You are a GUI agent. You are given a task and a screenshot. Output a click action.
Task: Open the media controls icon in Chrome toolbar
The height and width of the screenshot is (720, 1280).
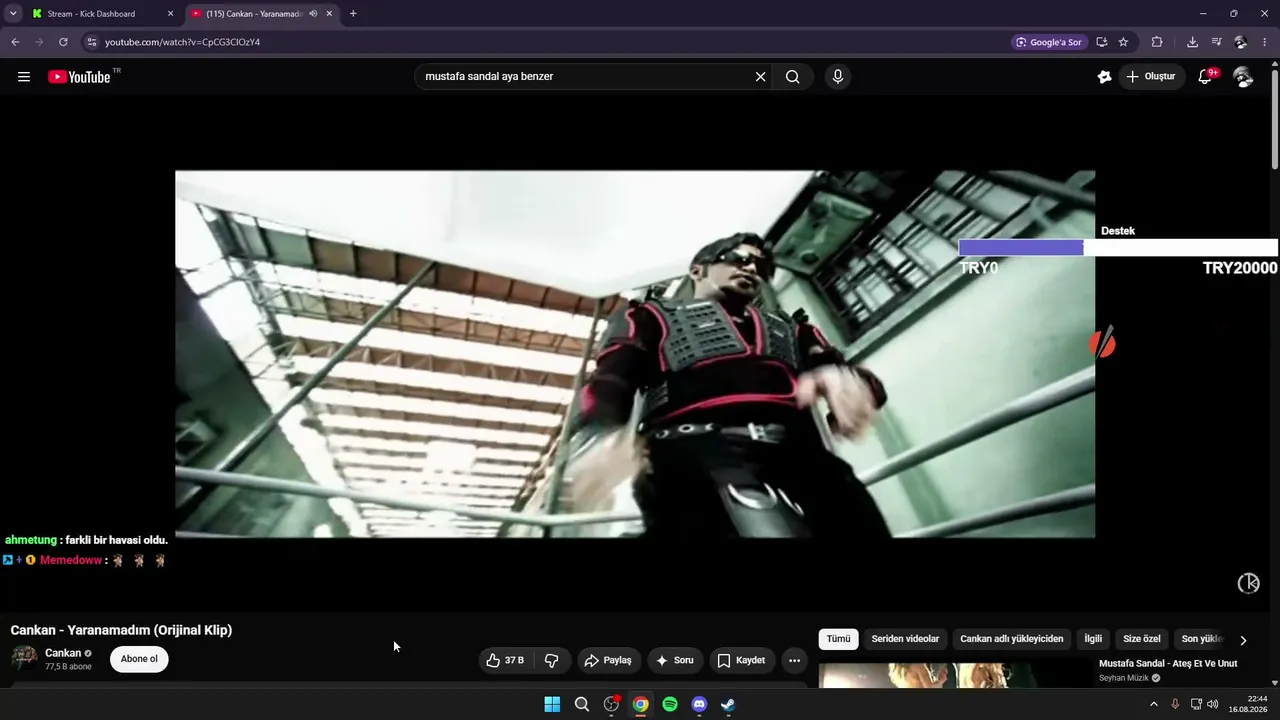pyautogui.click(x=1216, y=42)
